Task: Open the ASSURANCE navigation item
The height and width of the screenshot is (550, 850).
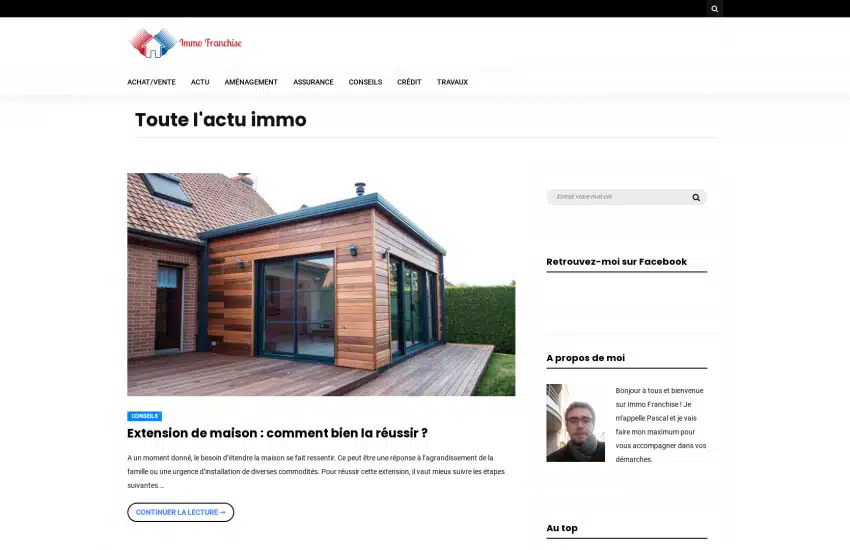Action: click(x=313, y=82)
